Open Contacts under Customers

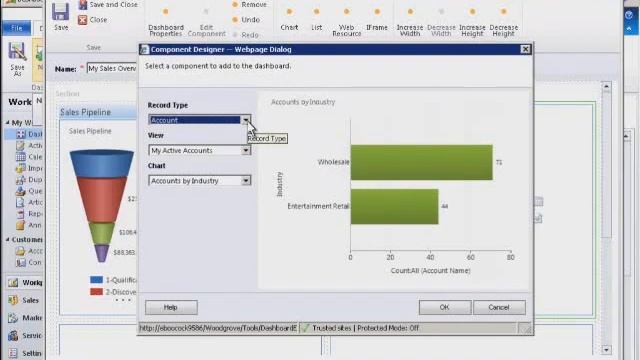pos(29,262)
